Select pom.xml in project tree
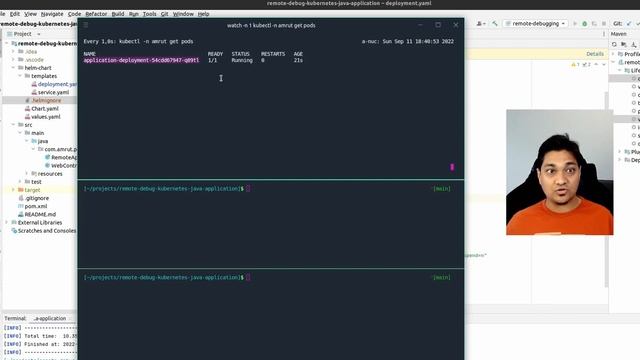The height and width of the screenshot is (360, 640). tap(36, 206)
